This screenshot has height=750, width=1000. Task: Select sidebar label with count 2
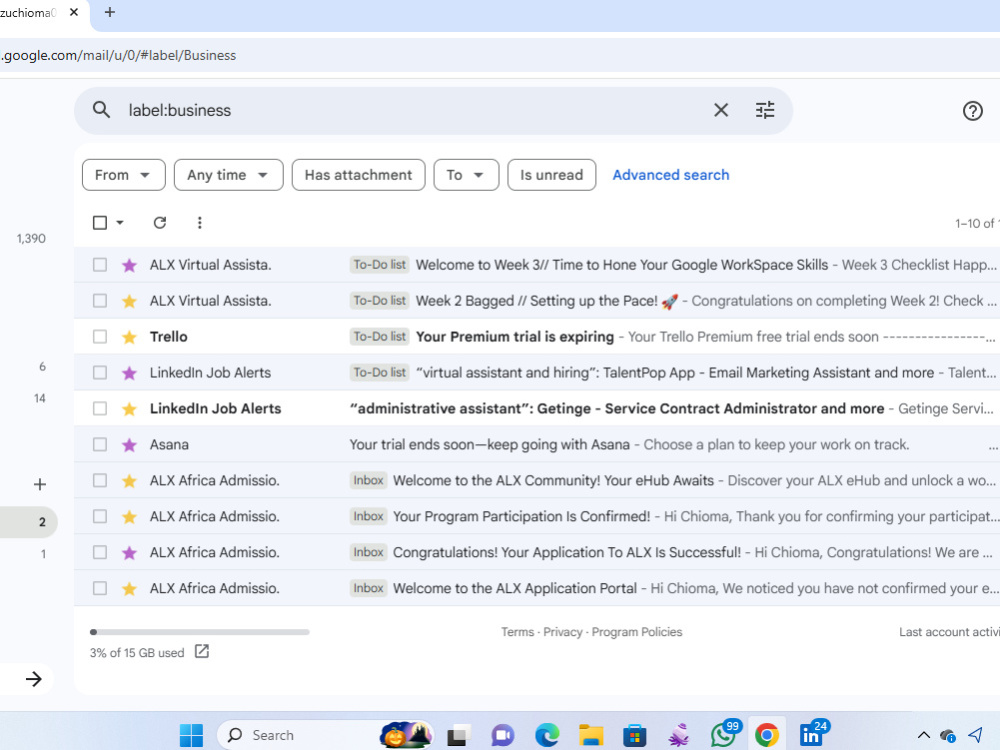(x=28, y=522)
